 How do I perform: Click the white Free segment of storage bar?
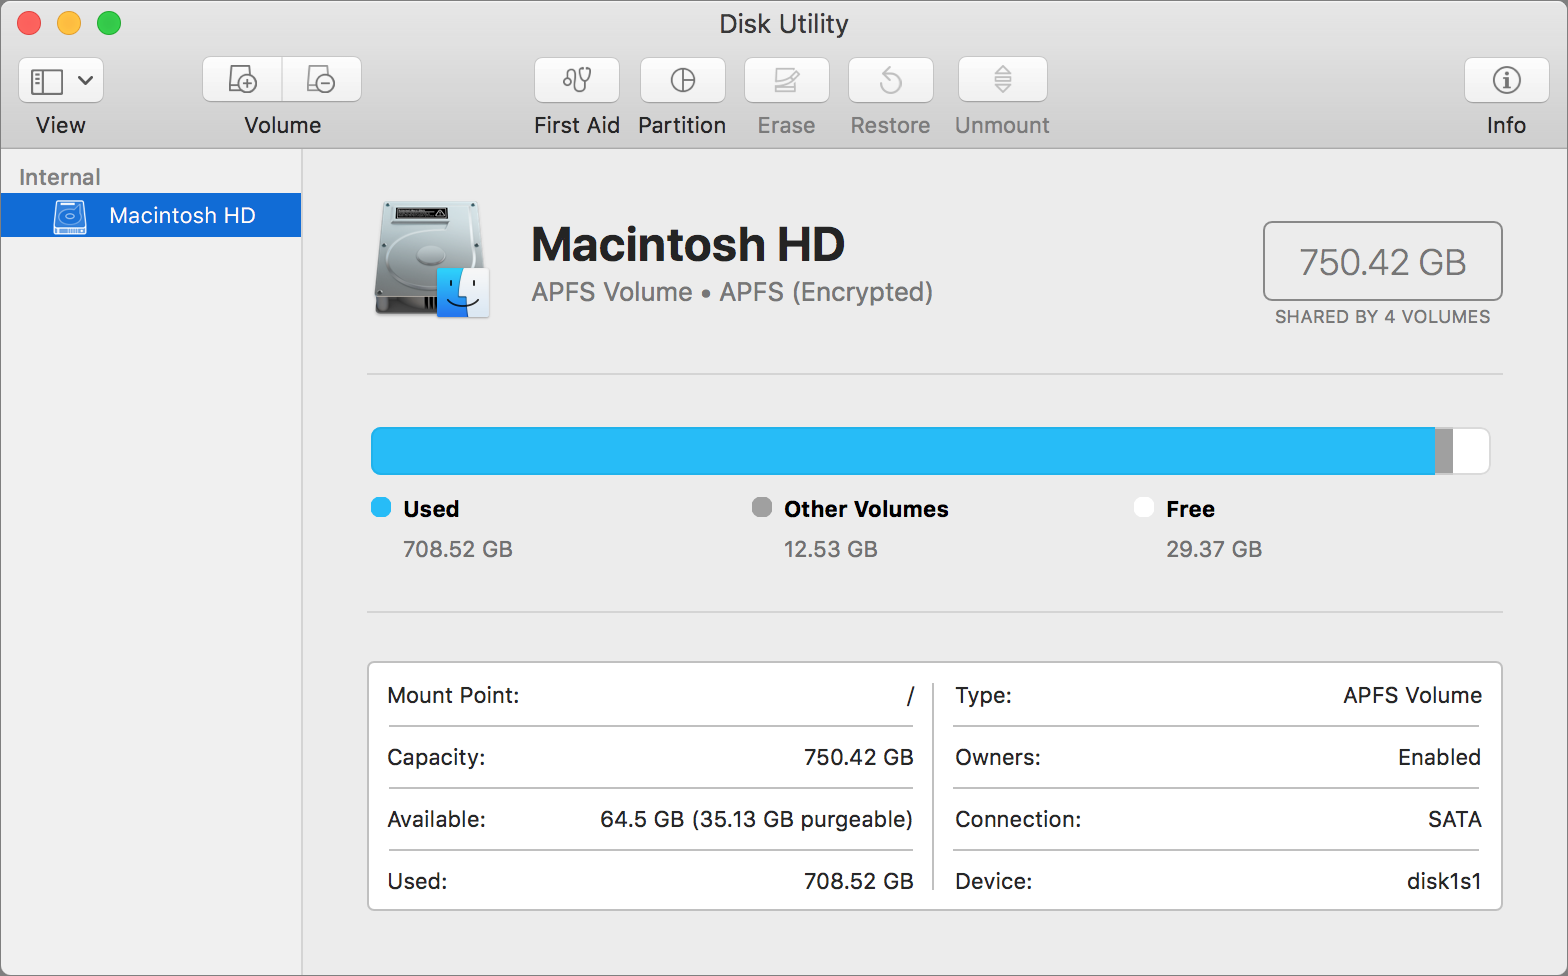tap(1471, 451)
